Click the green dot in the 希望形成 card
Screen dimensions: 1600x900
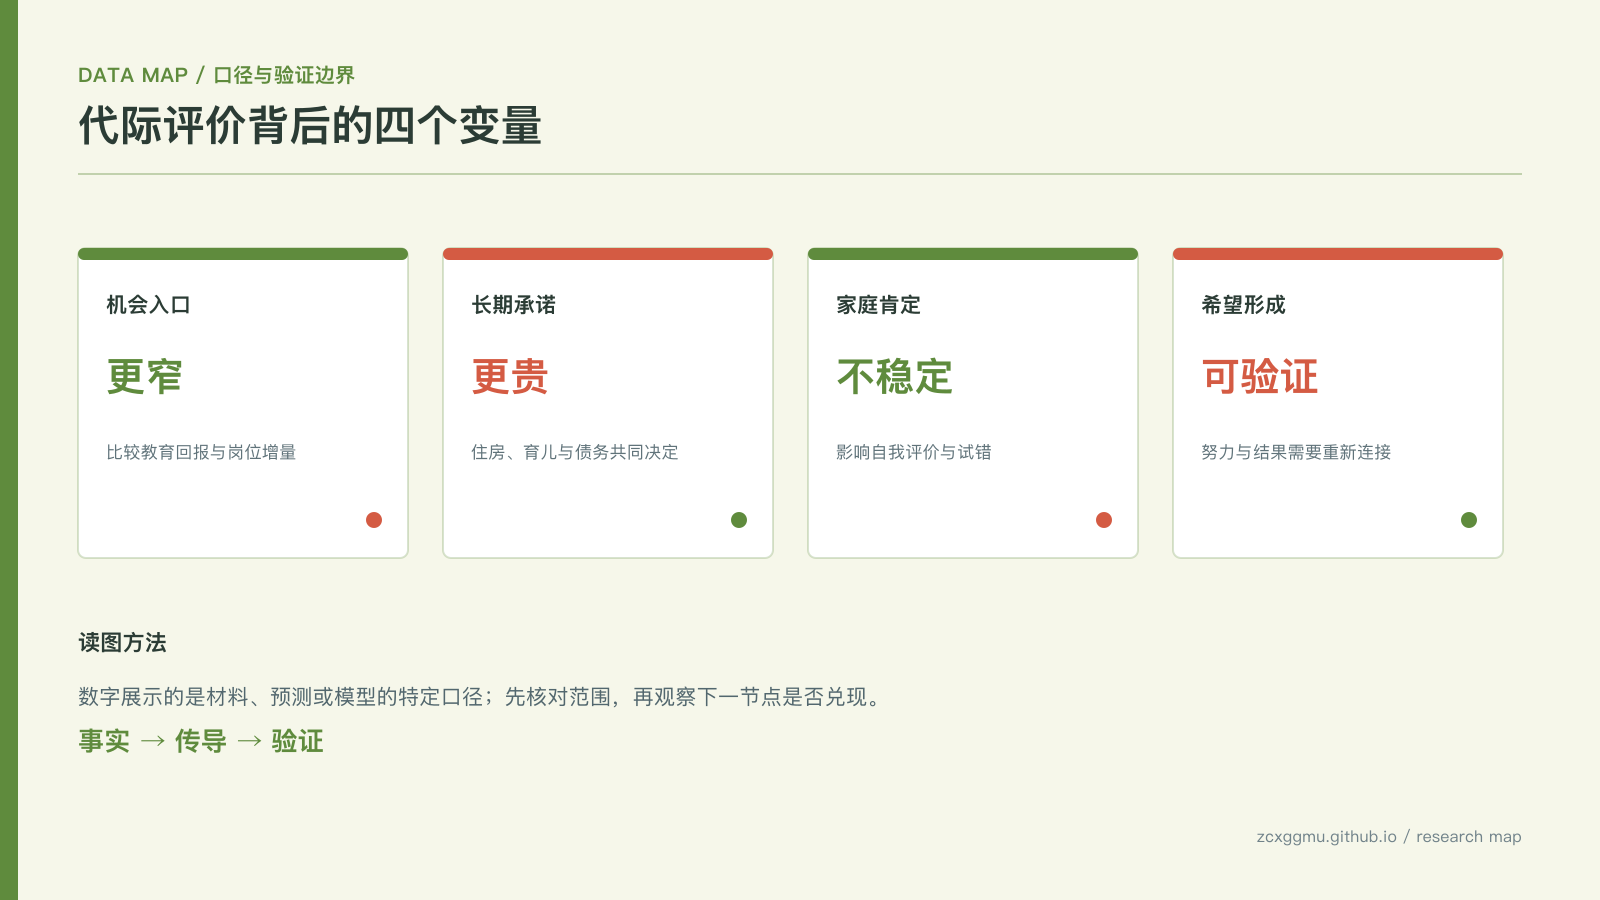pyautogui.click(x=1469, y=520)
